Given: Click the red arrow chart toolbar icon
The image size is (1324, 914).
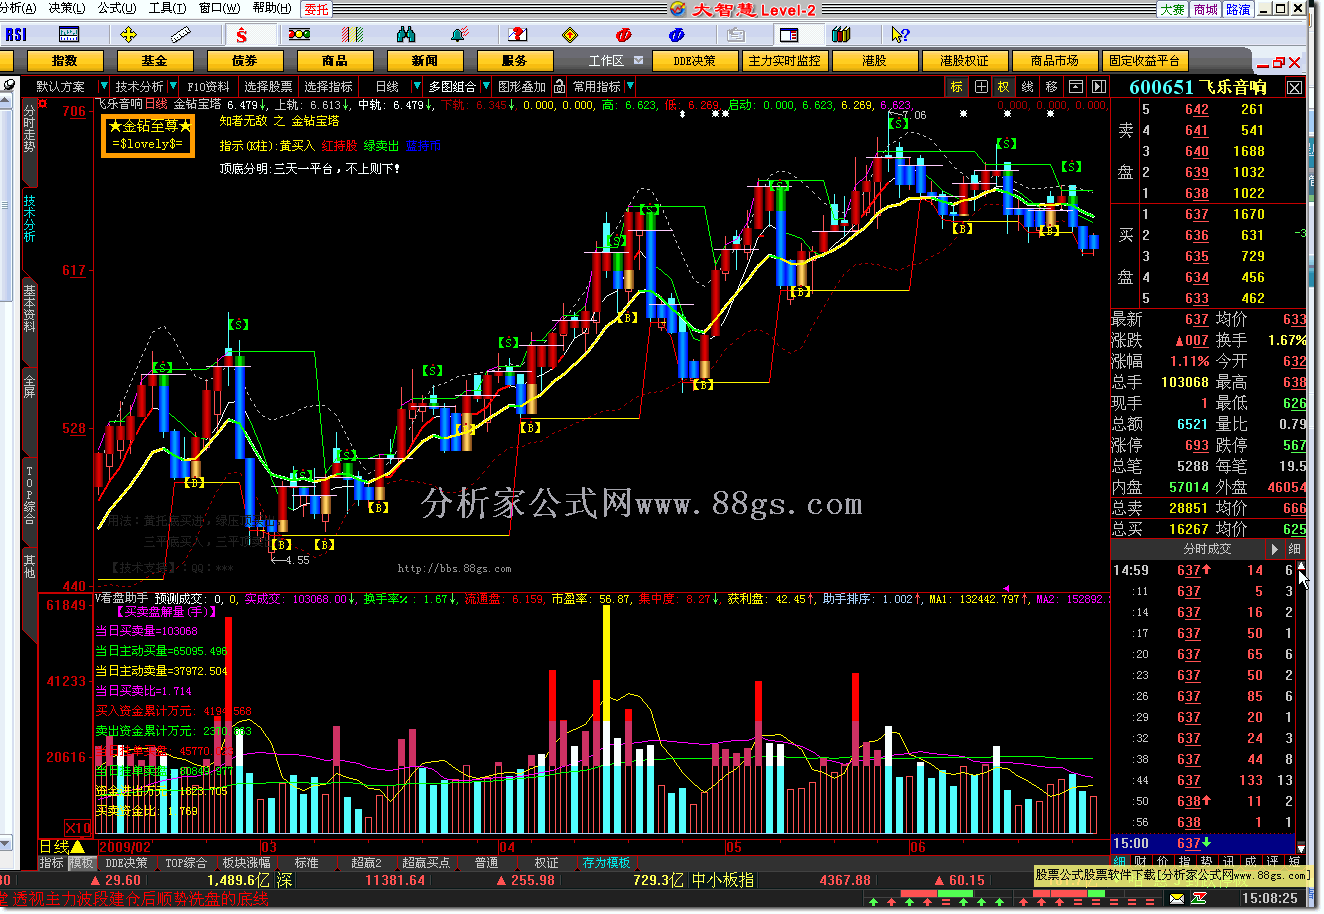Looking at the screenshot, I should [517, 35].
